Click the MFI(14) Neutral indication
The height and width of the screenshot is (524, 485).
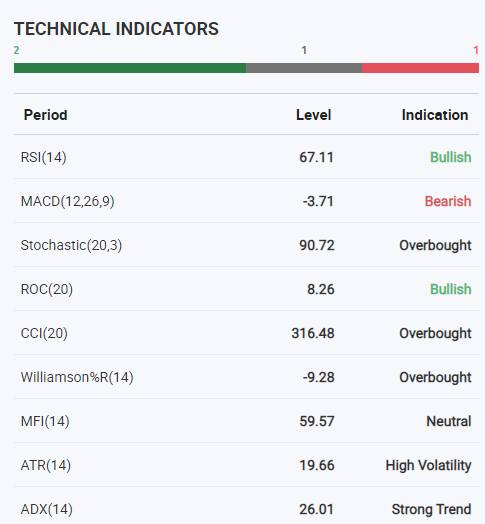pyautogui.click(x=449, y=421)
